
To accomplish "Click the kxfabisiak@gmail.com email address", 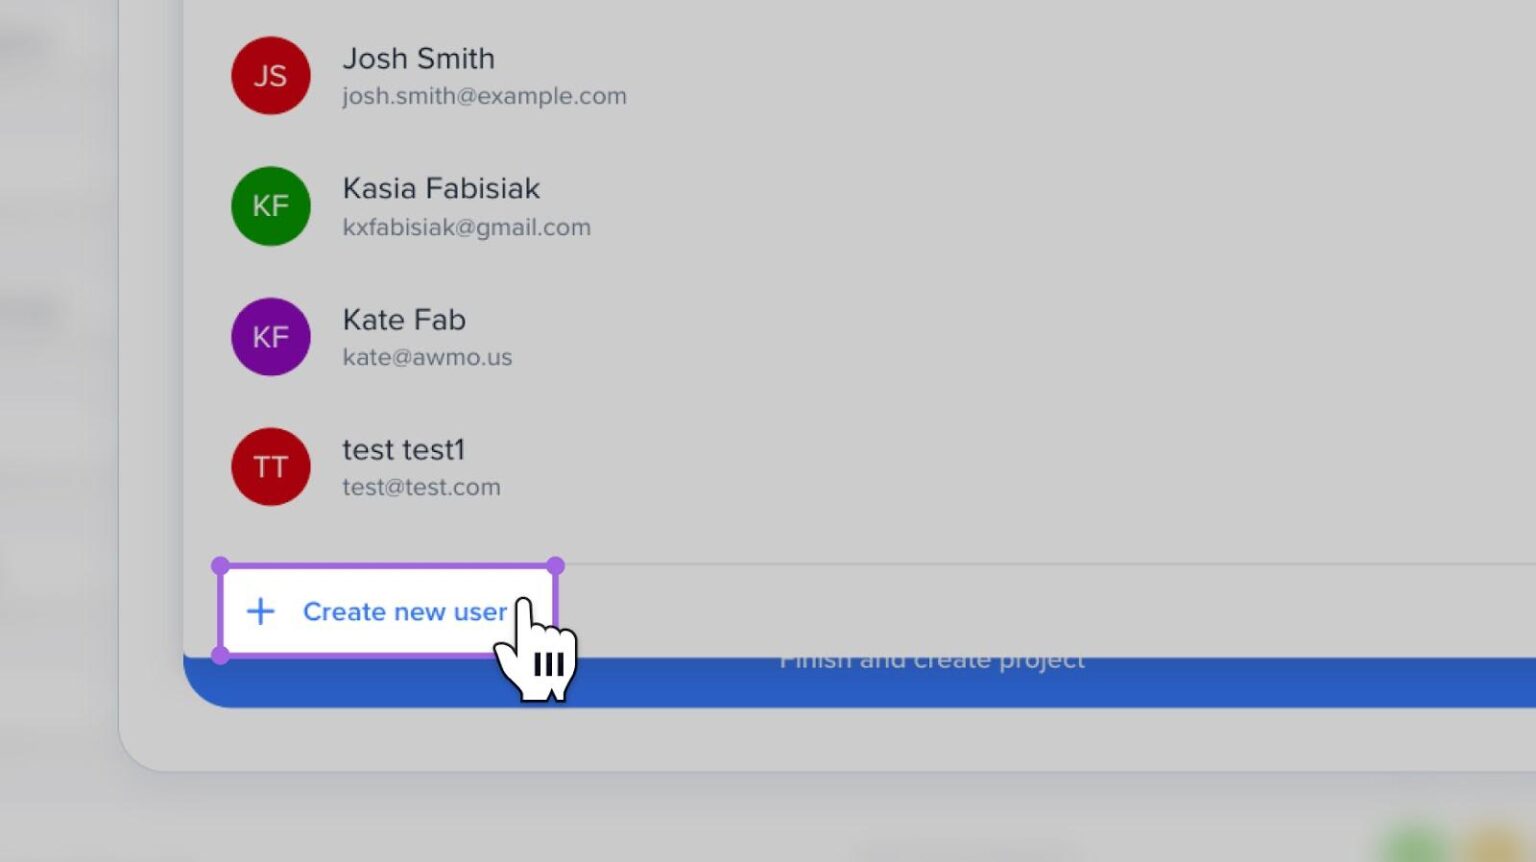I will [466, 228].
